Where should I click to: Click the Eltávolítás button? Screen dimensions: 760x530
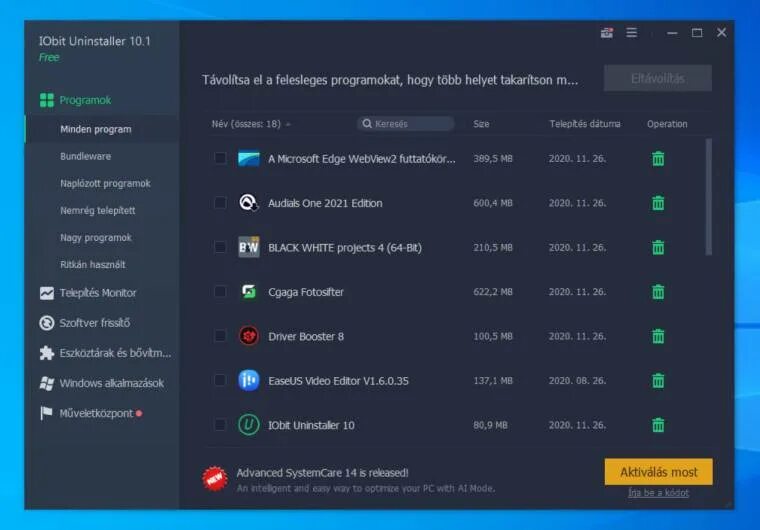[658, 78]
